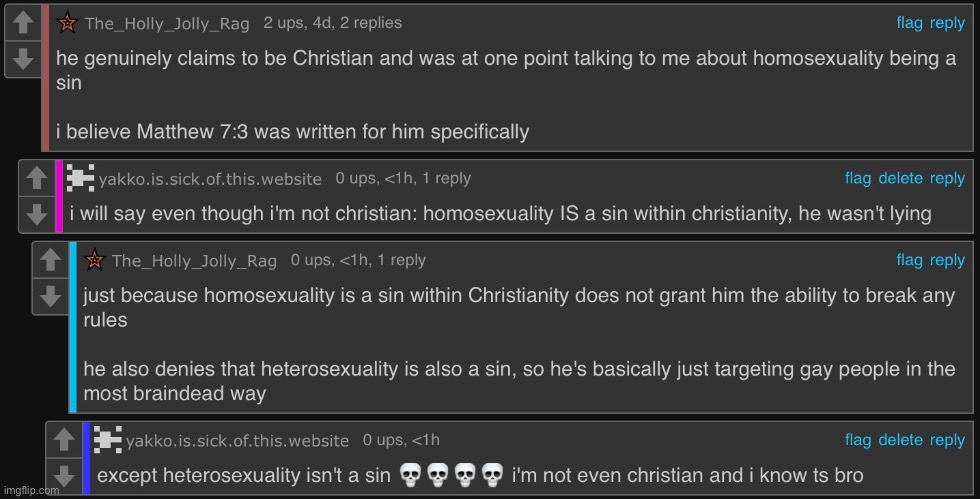
Task: Downvote the bottom skull emoji comment
Action: point(64,475)
